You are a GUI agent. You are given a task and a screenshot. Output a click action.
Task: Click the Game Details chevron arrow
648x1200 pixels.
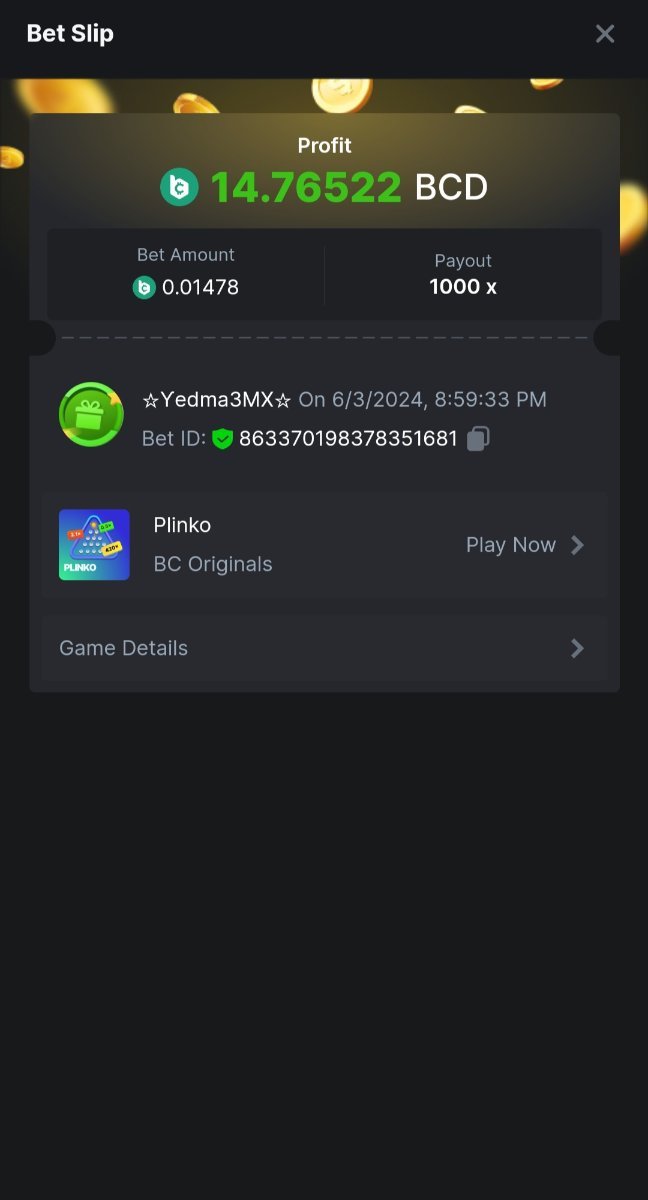pos(577,648)
